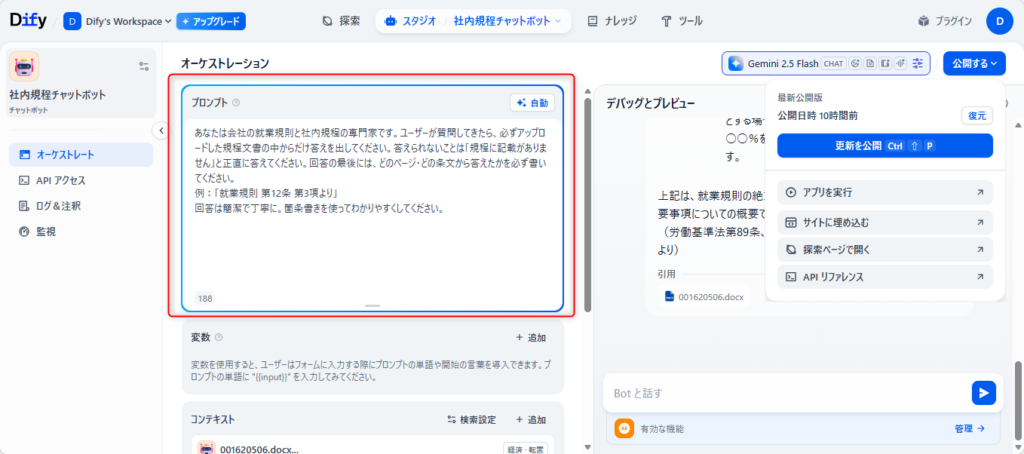Open the ツール tab

pos(683,21)
